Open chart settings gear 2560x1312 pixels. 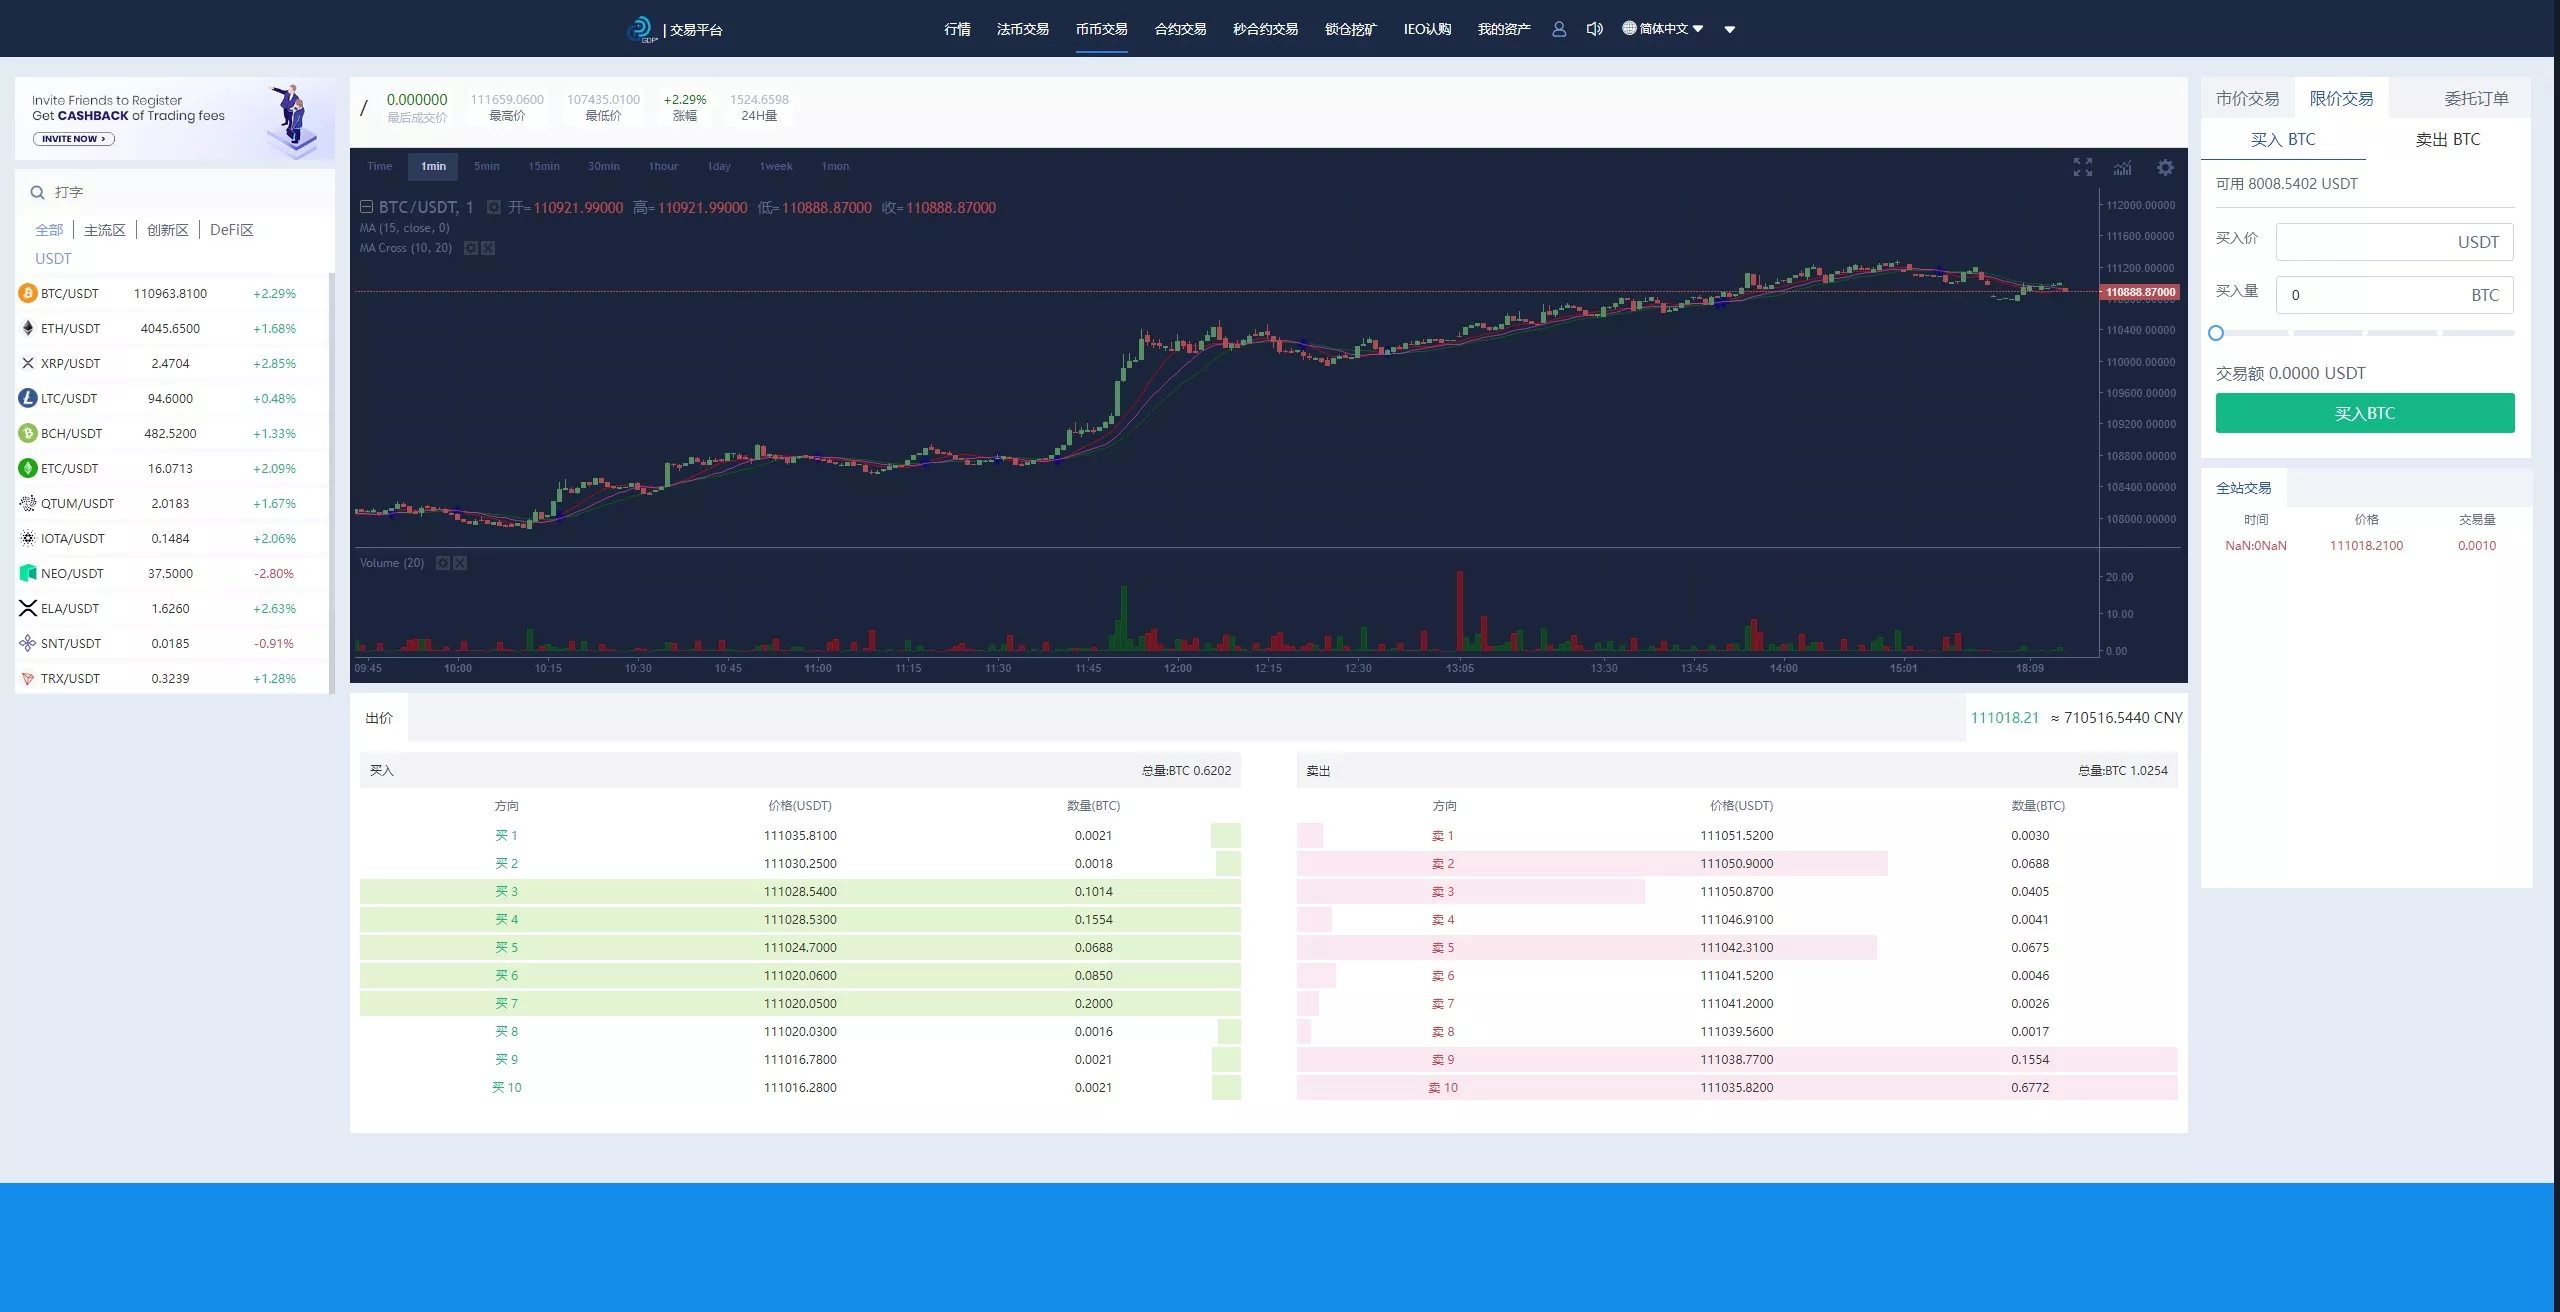click(2165, 167)
